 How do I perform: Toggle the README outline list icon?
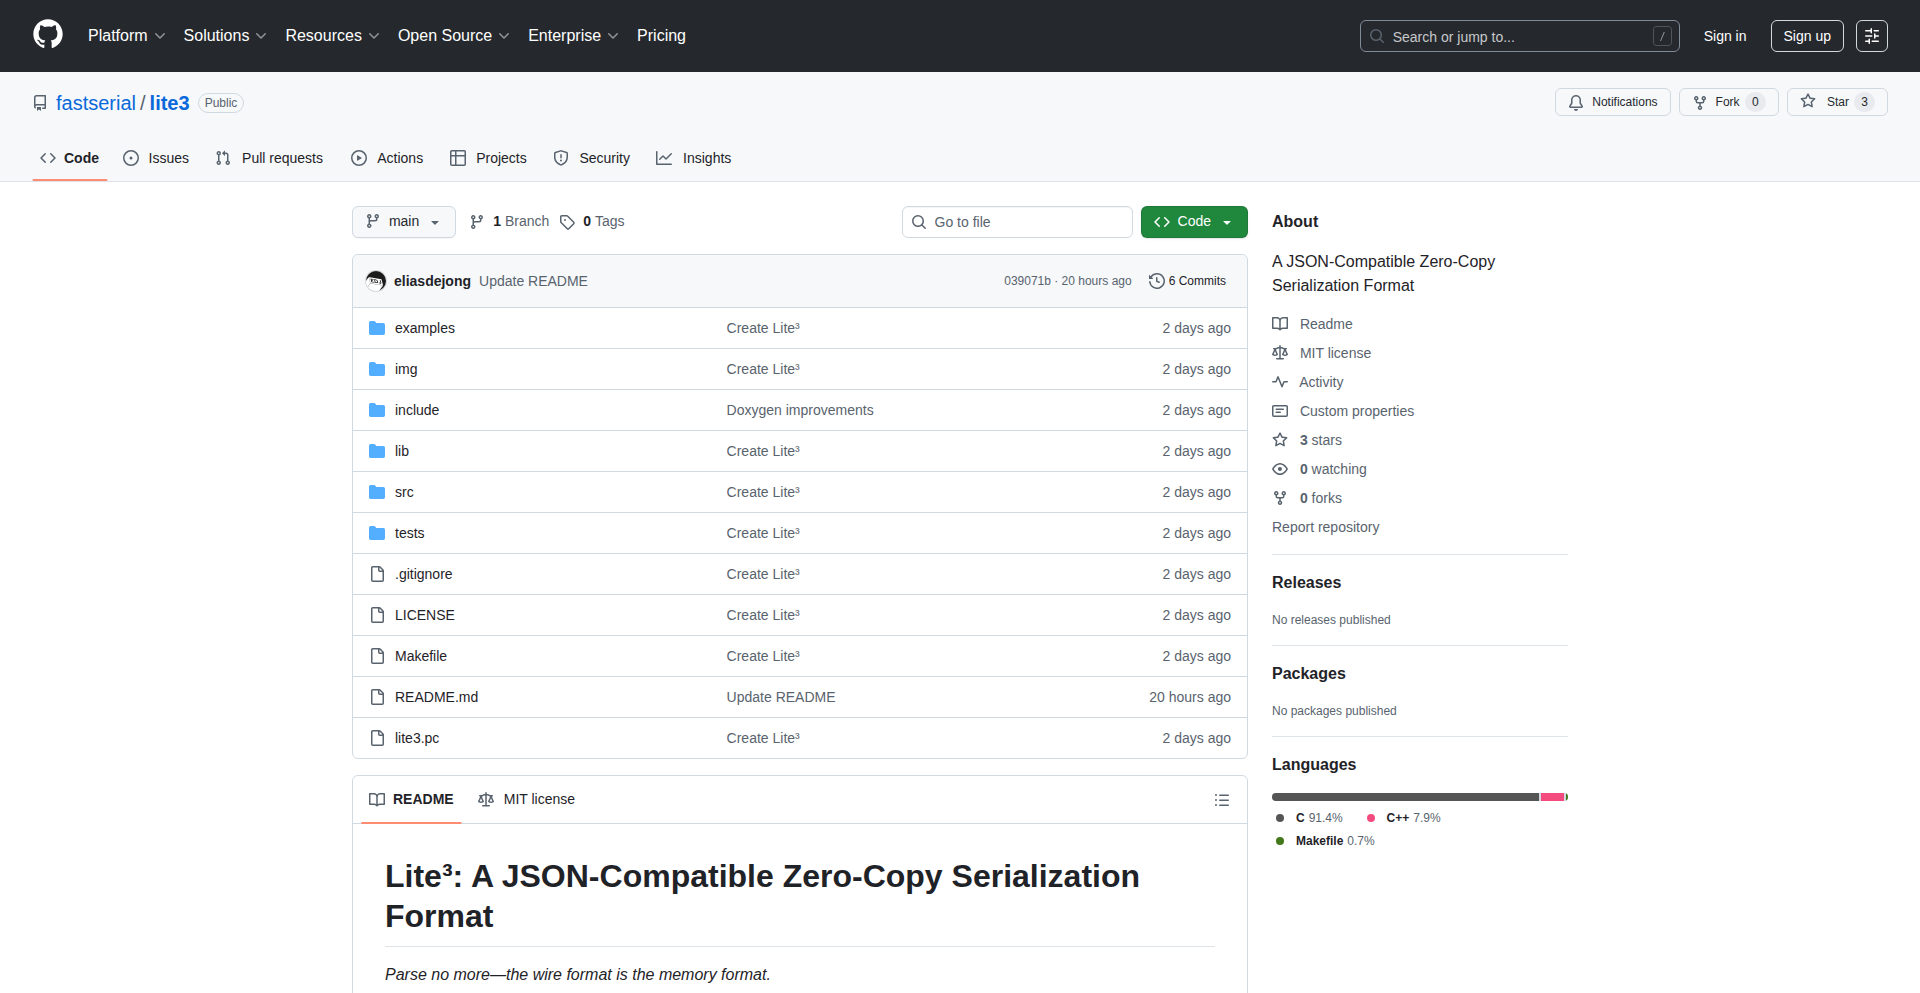pyautogui.click(x=1221, y=800)
